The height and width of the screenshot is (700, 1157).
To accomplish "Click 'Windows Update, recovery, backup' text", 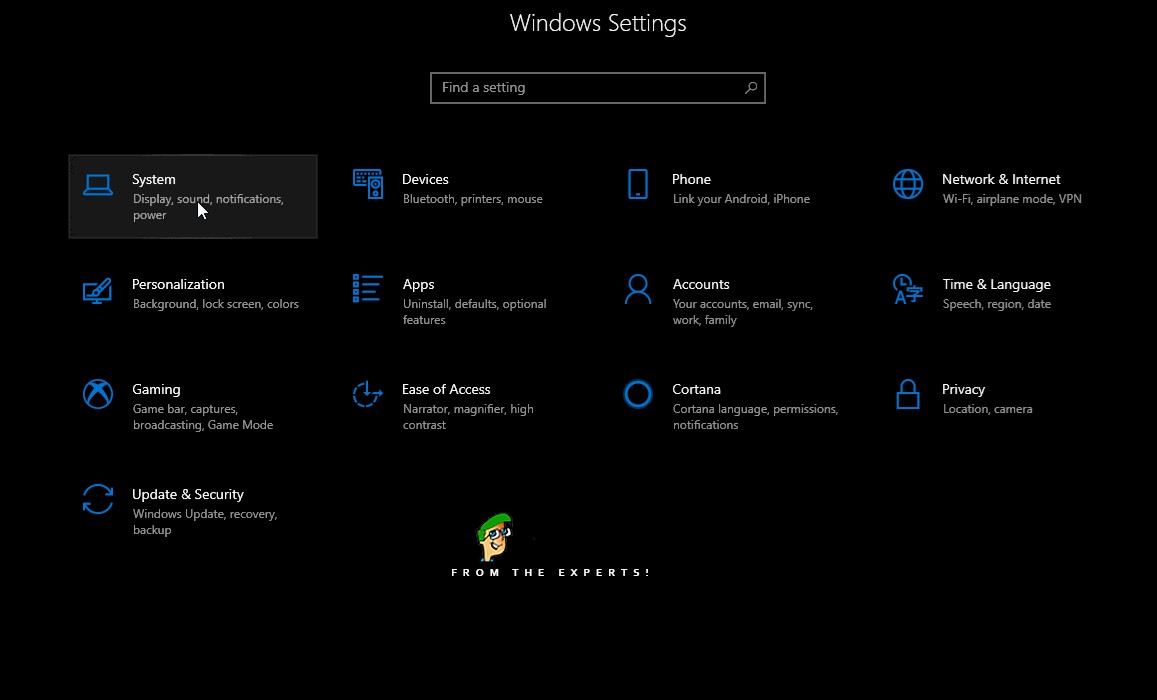I will tap(205, 521).
